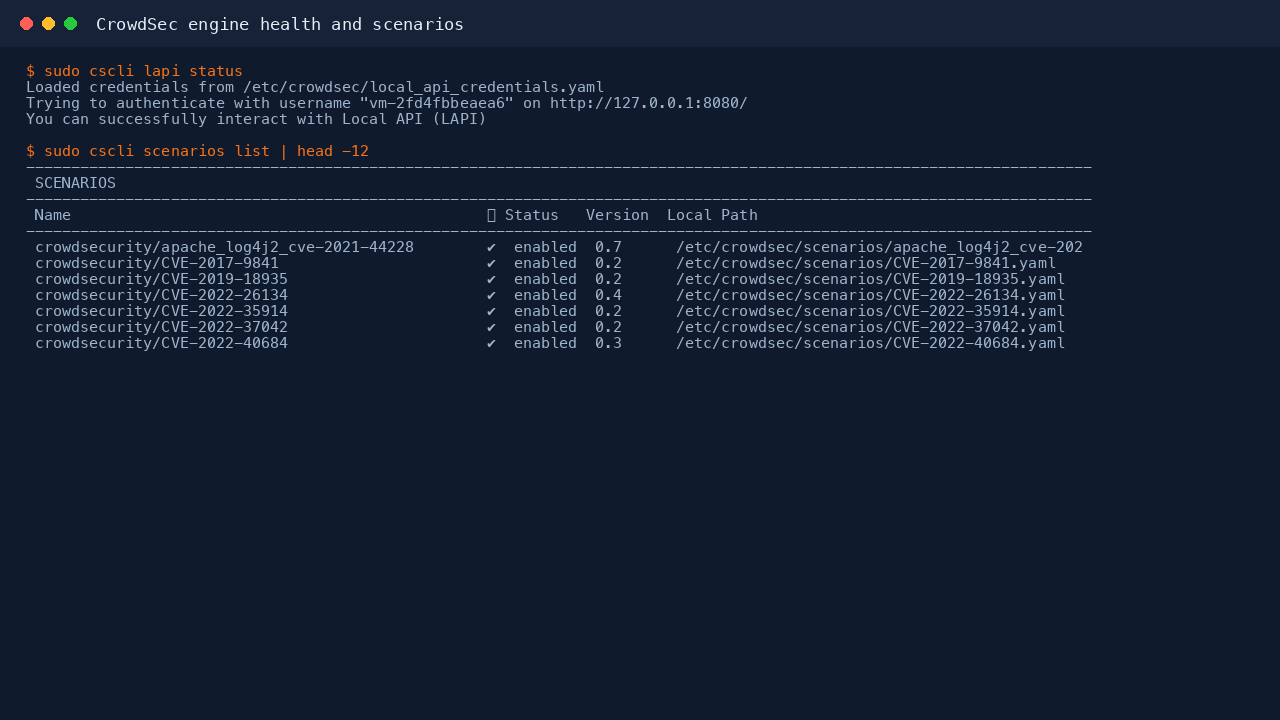Click 'enabled' status in the CVE-2019-18935 row

coord(545,279)
